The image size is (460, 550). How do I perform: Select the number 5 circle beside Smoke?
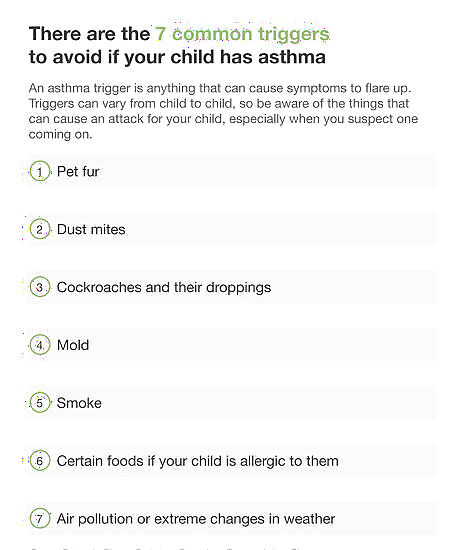[40, 402]
